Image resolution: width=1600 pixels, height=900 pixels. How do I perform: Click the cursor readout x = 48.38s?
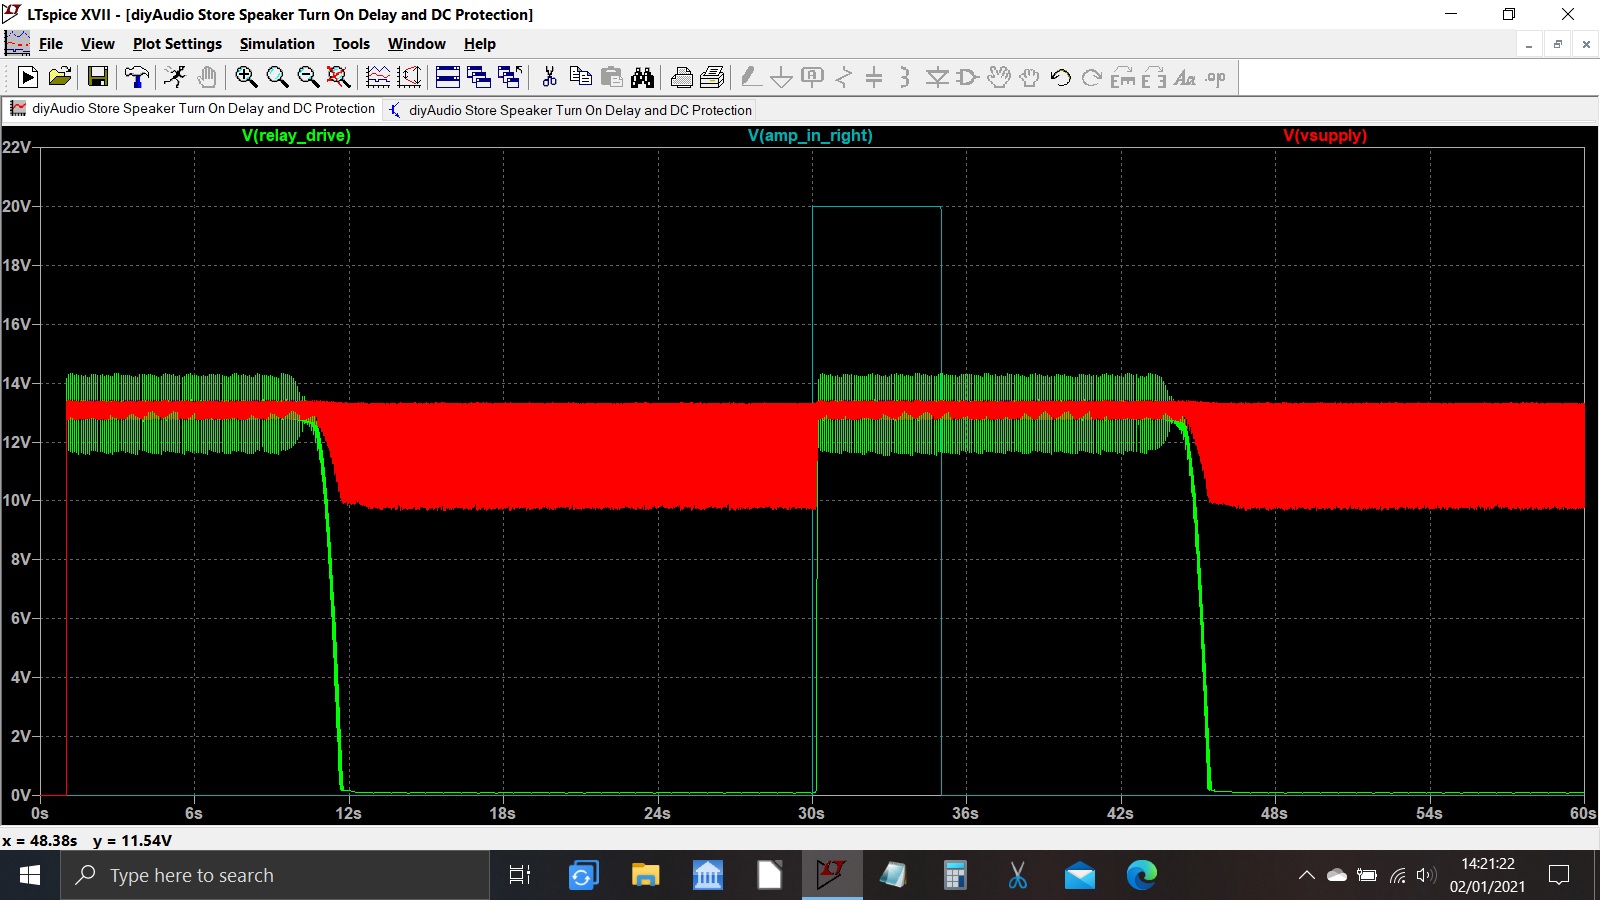(x=40, y=840)
